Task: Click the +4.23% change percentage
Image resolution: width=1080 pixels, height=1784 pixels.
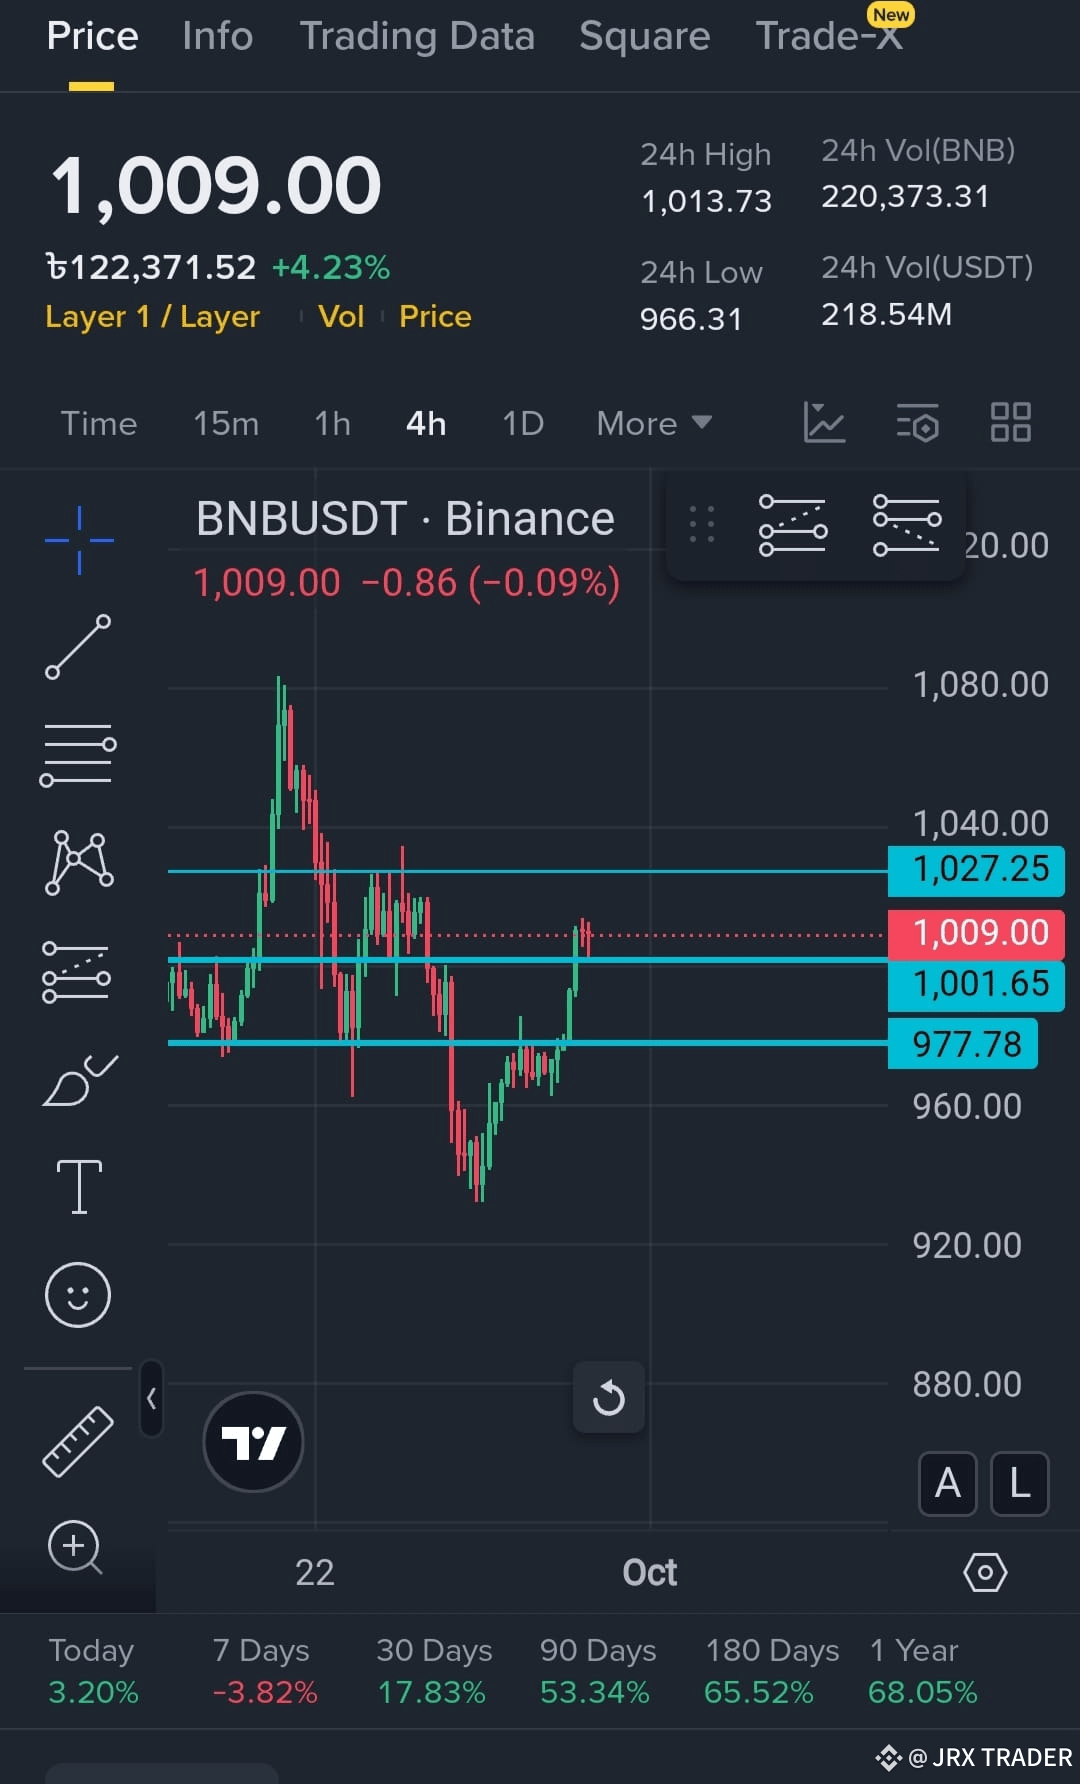Action: tap(330, 268)
